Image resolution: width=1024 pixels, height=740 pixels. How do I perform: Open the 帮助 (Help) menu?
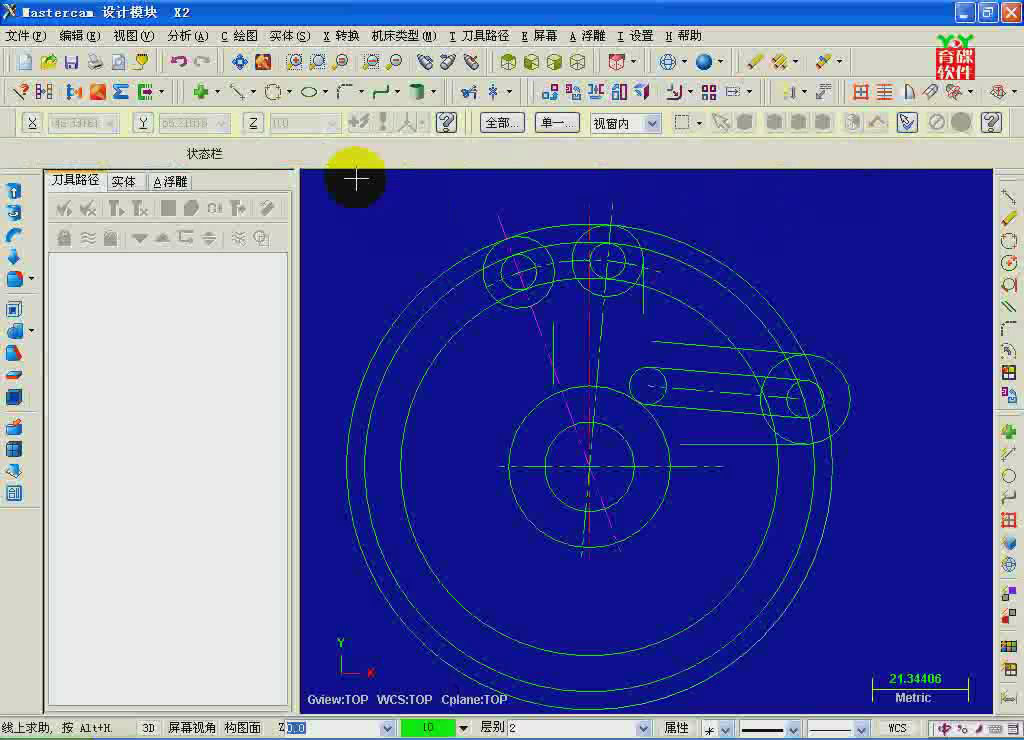683,36
